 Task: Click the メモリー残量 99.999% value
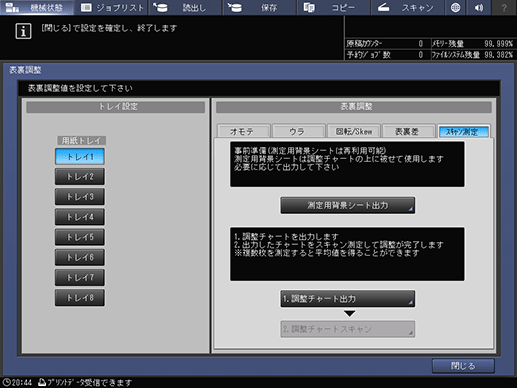point(498,44)
